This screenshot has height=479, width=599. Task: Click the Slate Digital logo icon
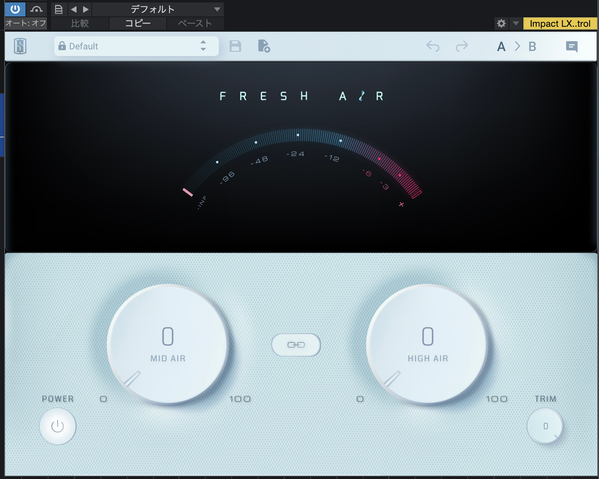(20, 46)
